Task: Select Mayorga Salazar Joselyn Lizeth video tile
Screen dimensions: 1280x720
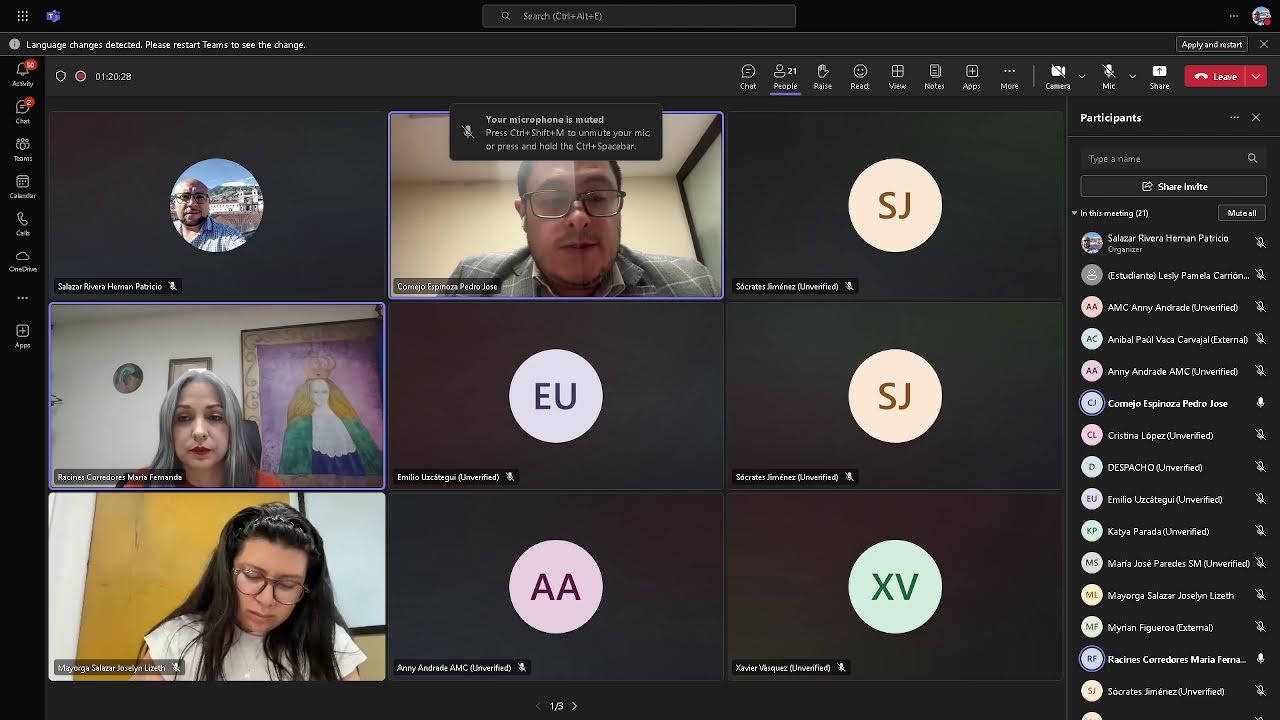Action: point(217,586)
